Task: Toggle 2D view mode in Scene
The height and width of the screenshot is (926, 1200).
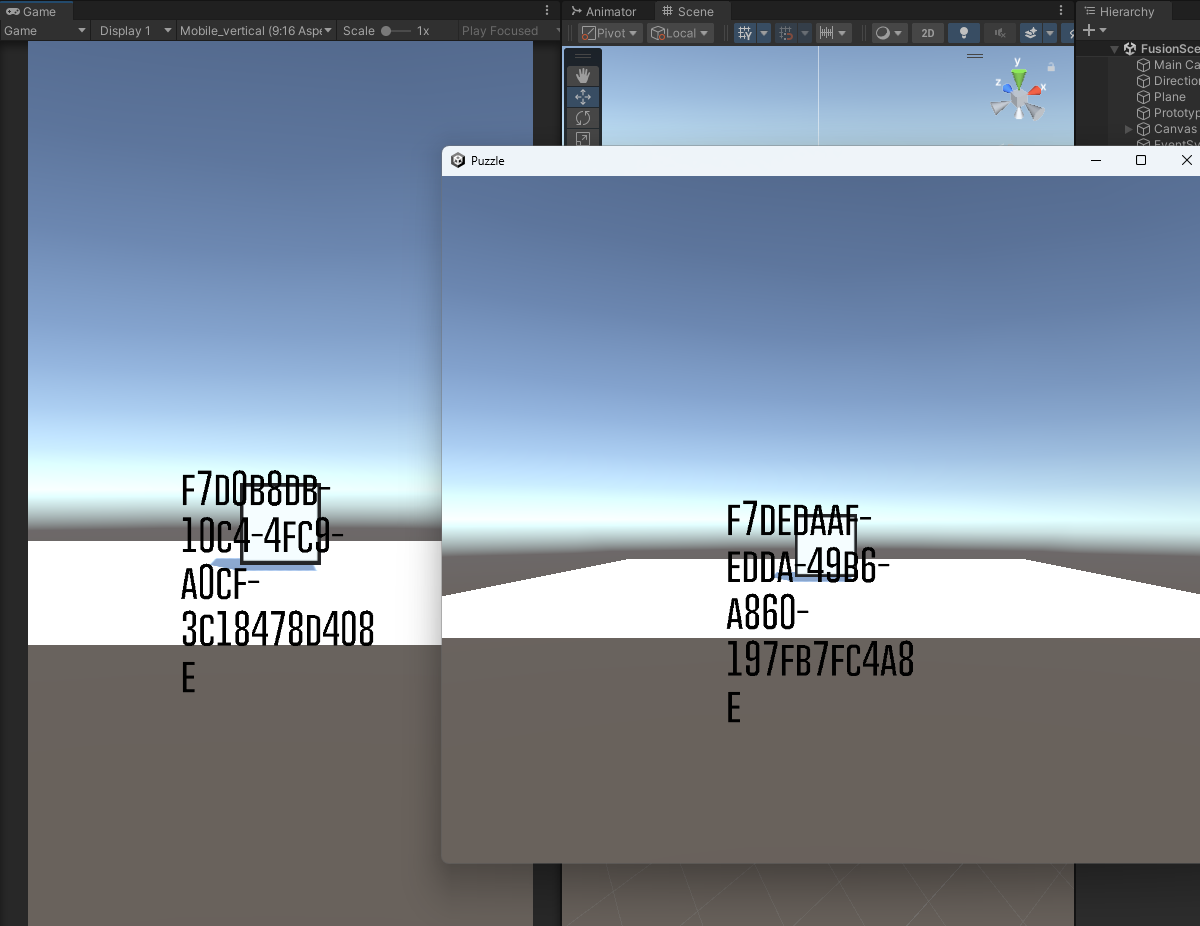Action: click(x=927, y=33)
